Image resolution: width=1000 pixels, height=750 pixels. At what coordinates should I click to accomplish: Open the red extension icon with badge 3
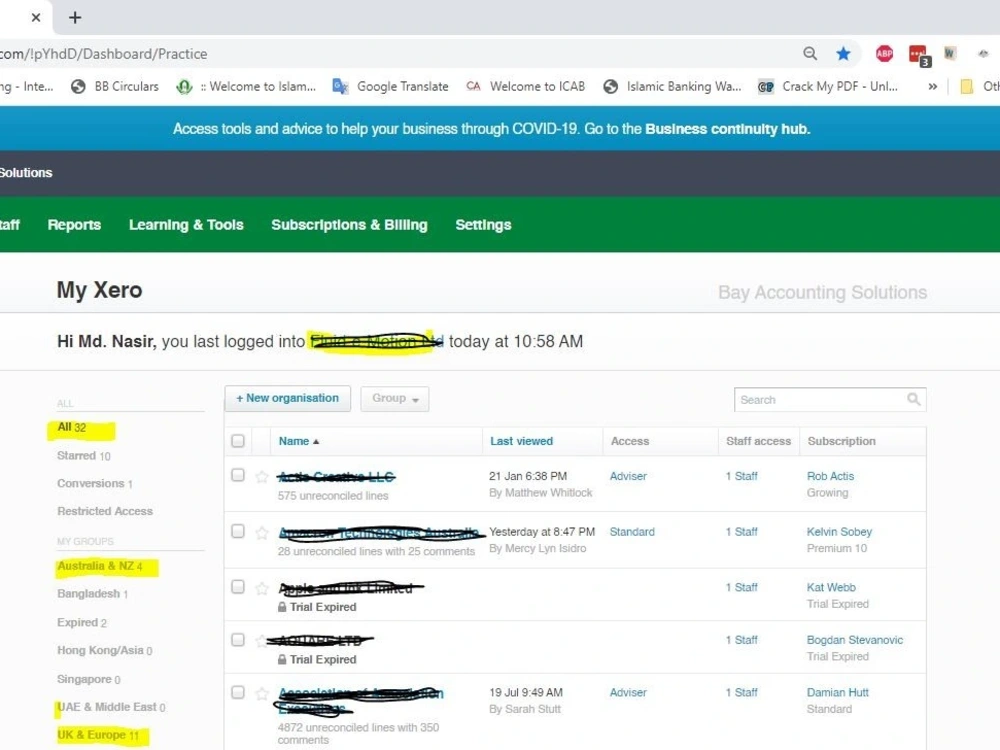click(x=919, y=55)
